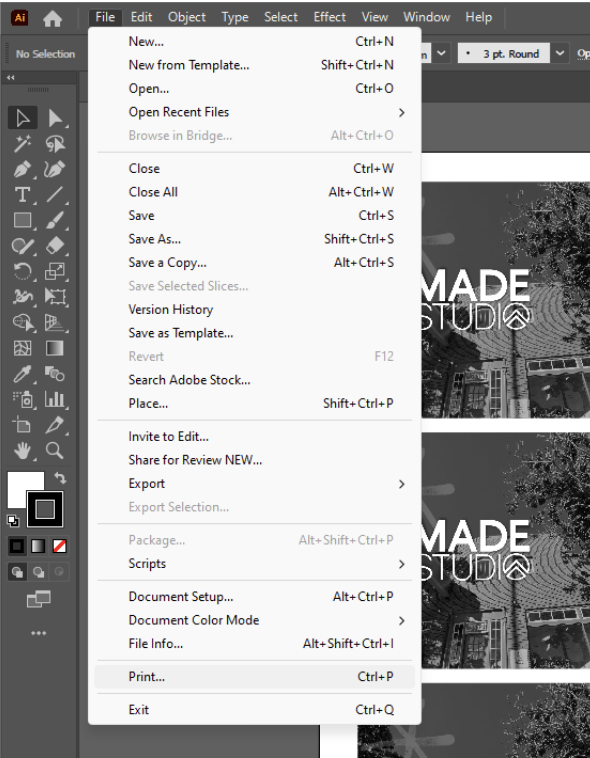Expand the Scripts submenu
The image size is (590, 758).
click(x=254, y=564)
